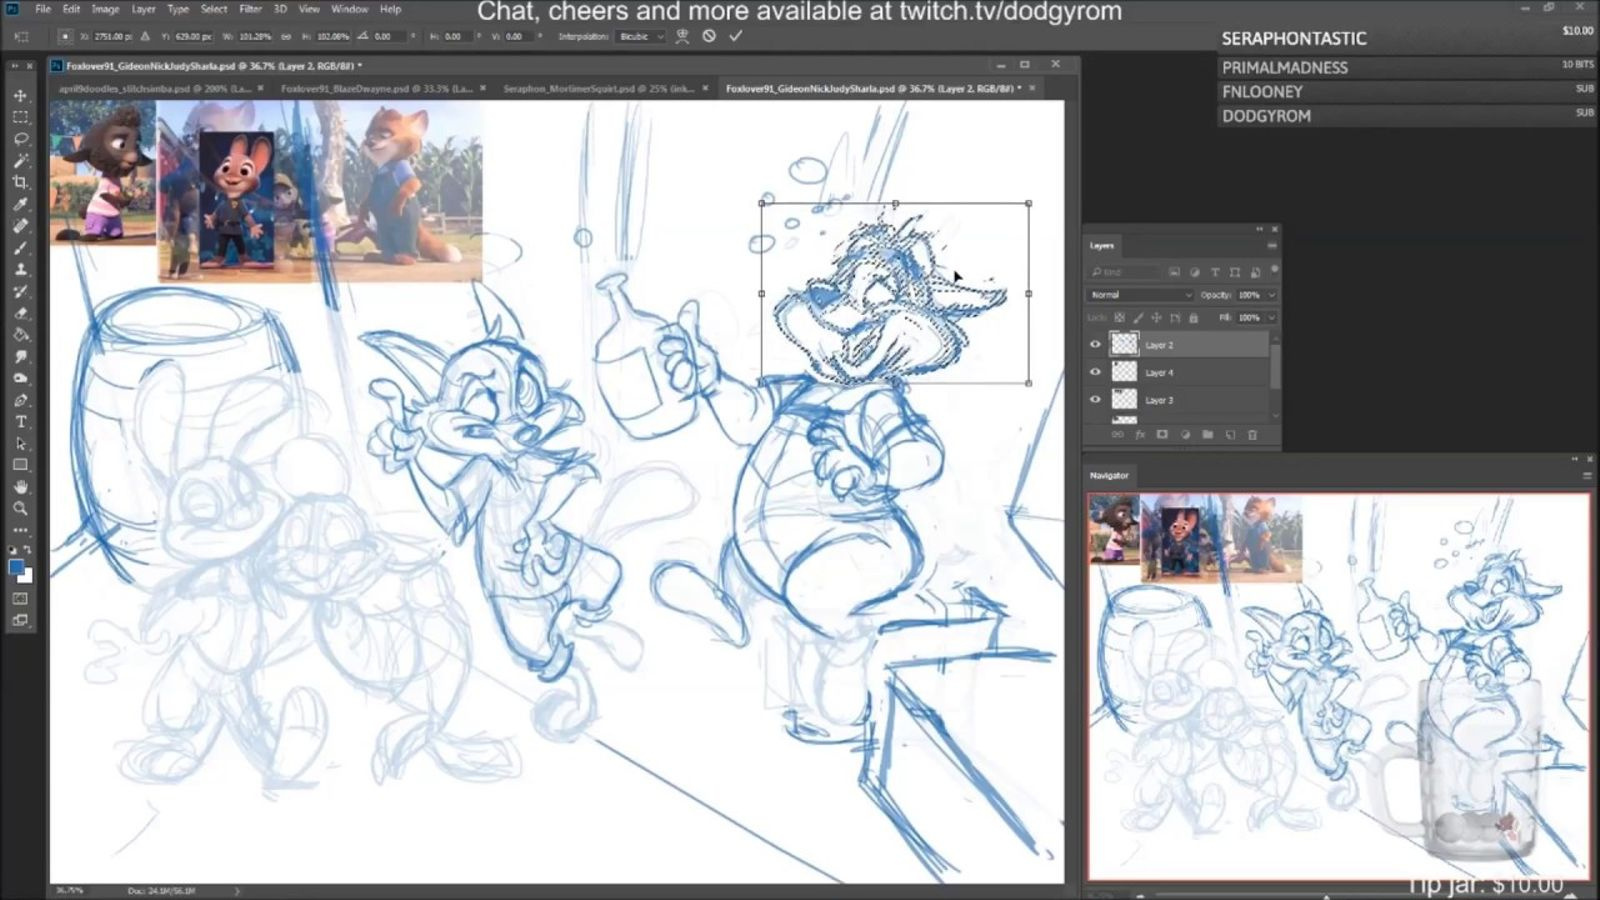
Task: Click the background white color swatch
Action: click(x=27, y=577)
